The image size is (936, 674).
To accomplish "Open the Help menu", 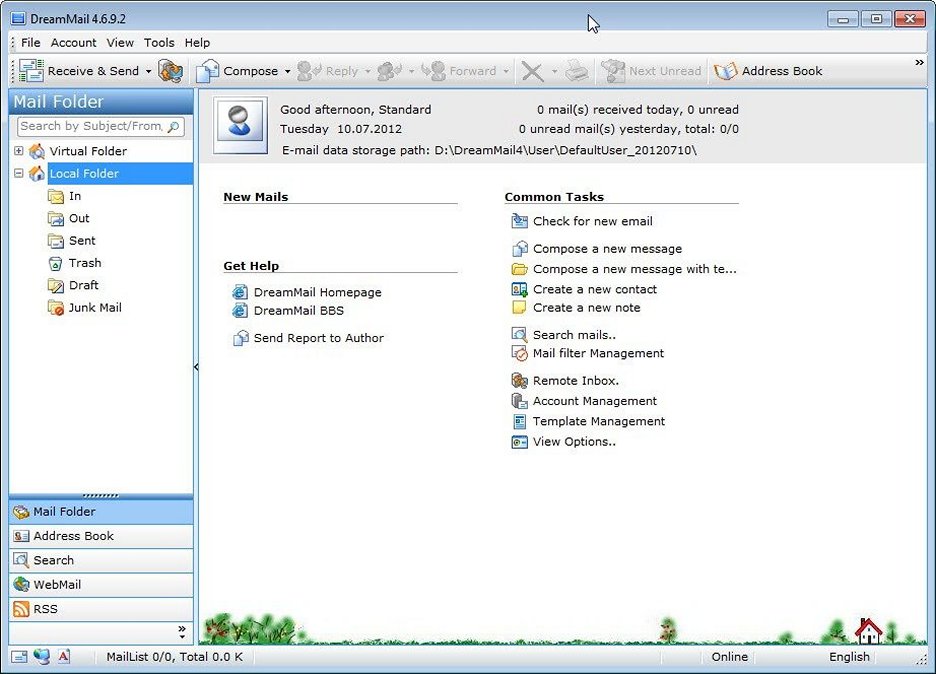I will point(197,43).
